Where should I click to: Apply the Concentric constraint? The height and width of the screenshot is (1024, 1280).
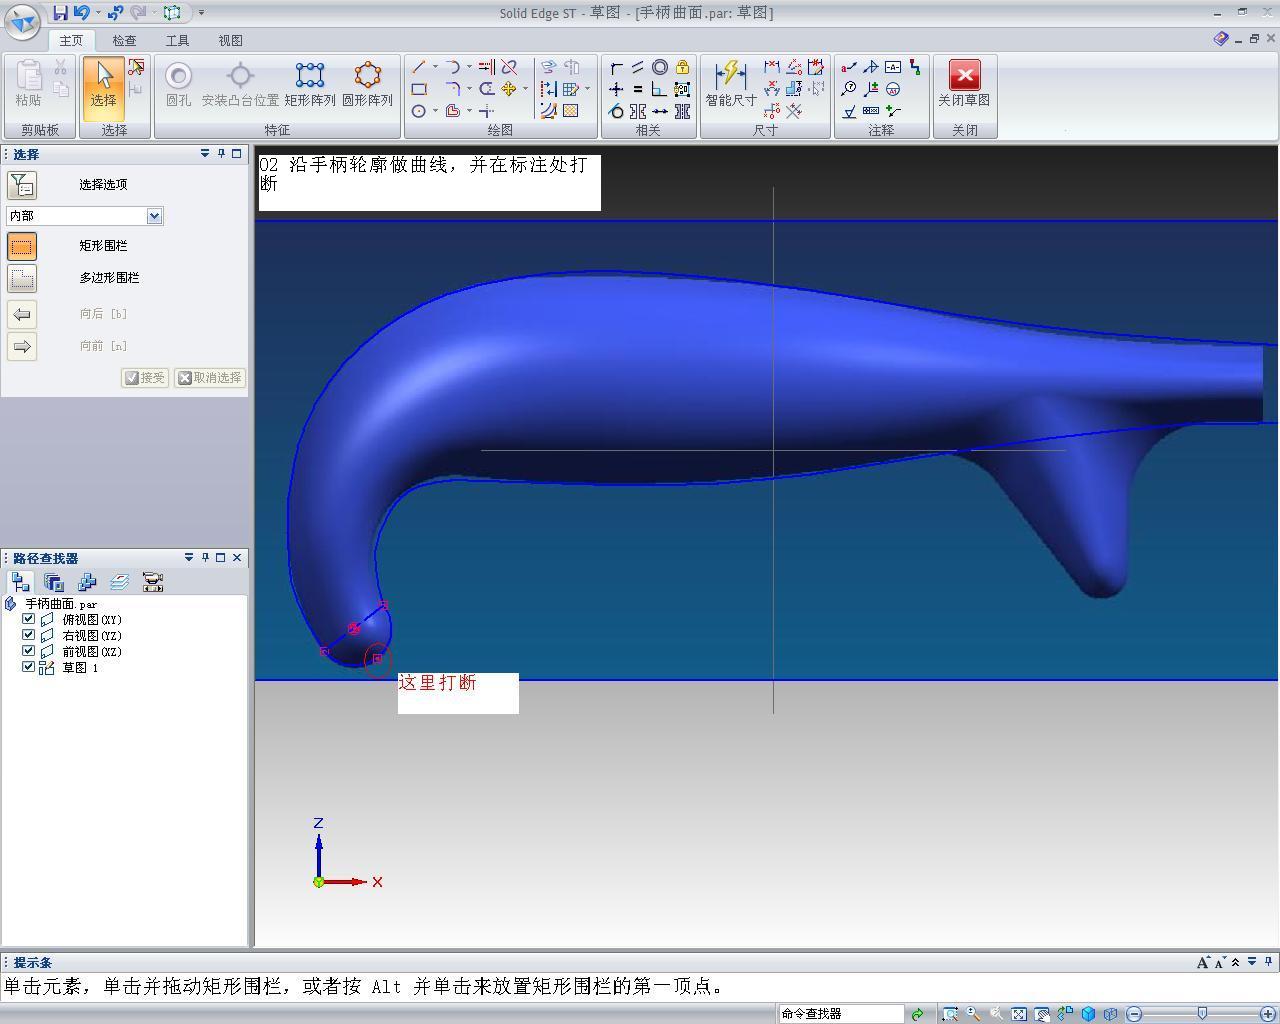pyautogui.click(x=660, y=67)
